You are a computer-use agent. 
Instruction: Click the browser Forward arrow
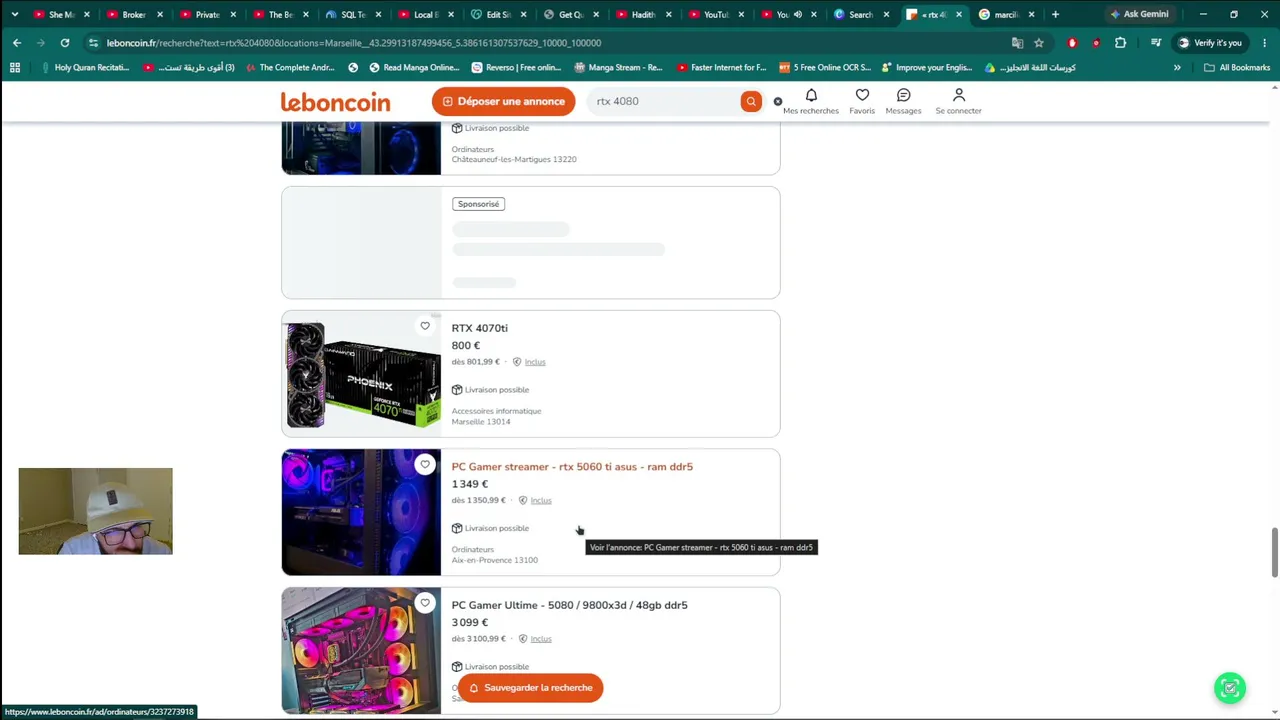pyautogui.click(x=41, y=43)
